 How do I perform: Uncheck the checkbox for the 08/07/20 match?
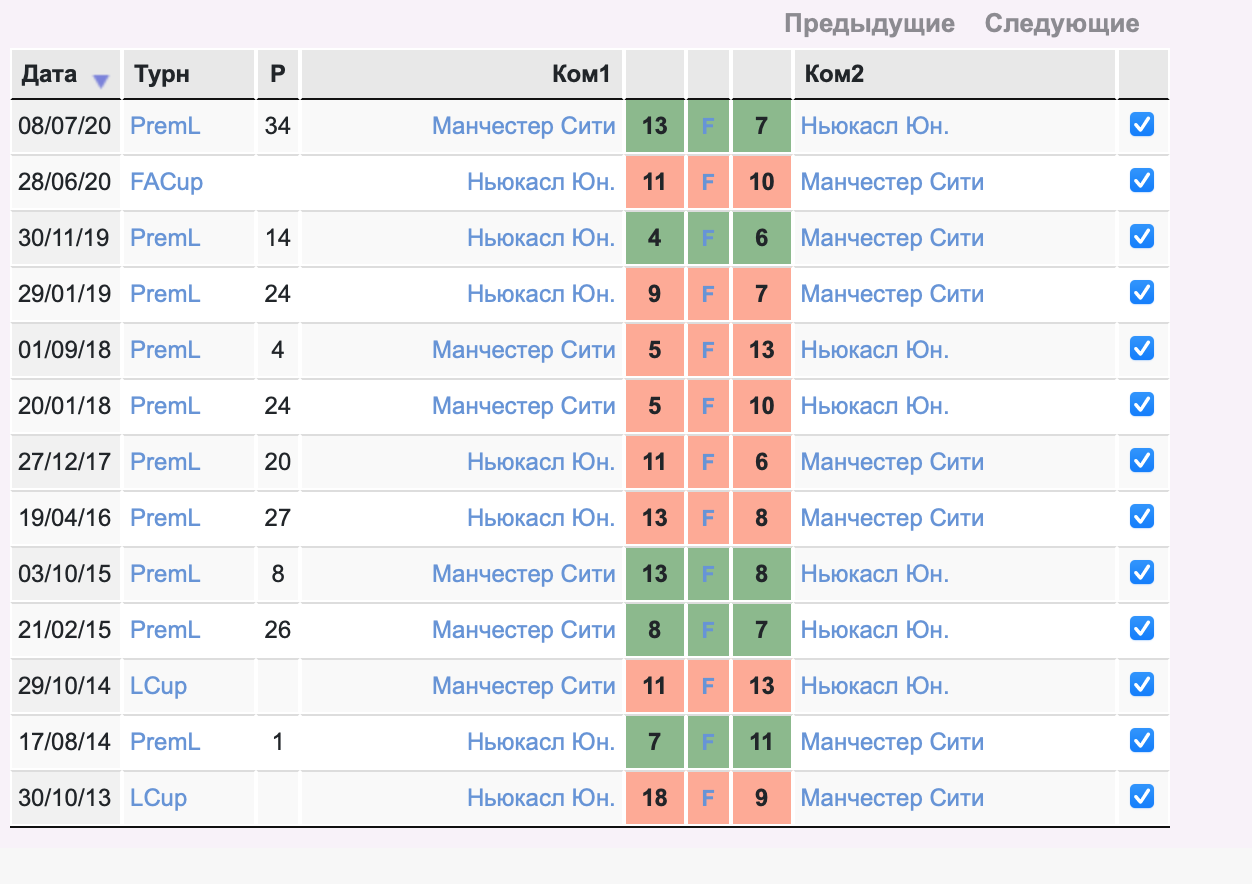point(1141,124)
